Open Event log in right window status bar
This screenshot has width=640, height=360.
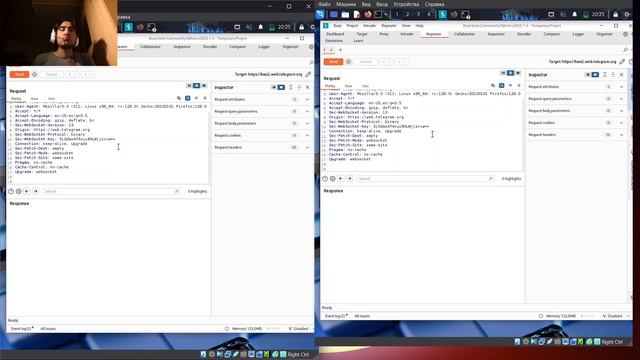pos(336,316)
